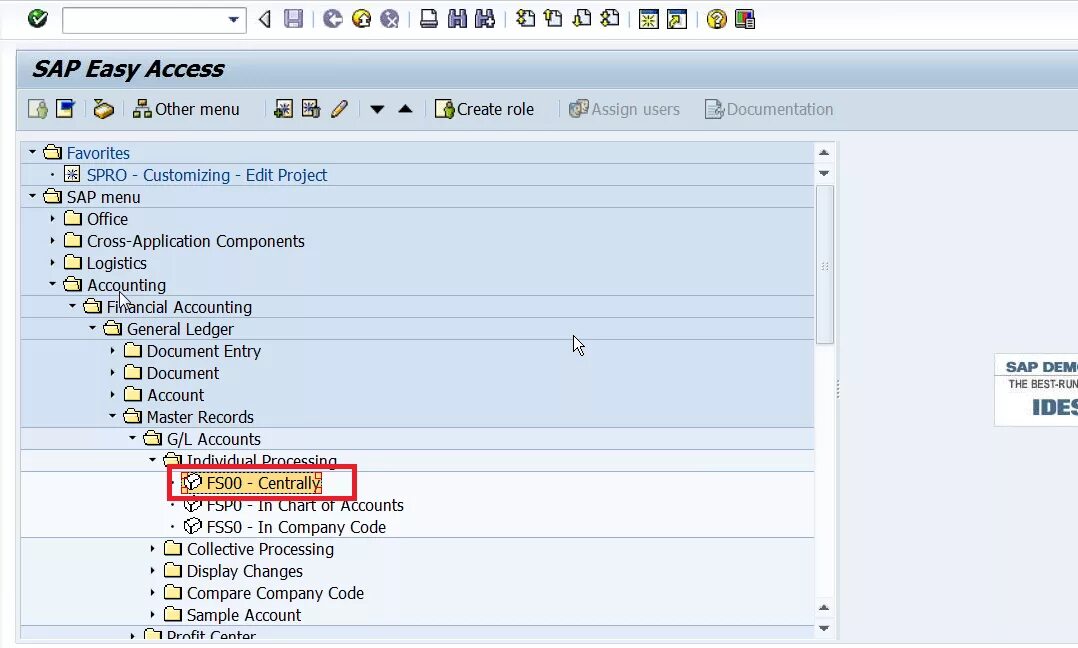Collapse the General Ledger folder
This screenshot has width=1078, height=648.
[x=92, y=328]
